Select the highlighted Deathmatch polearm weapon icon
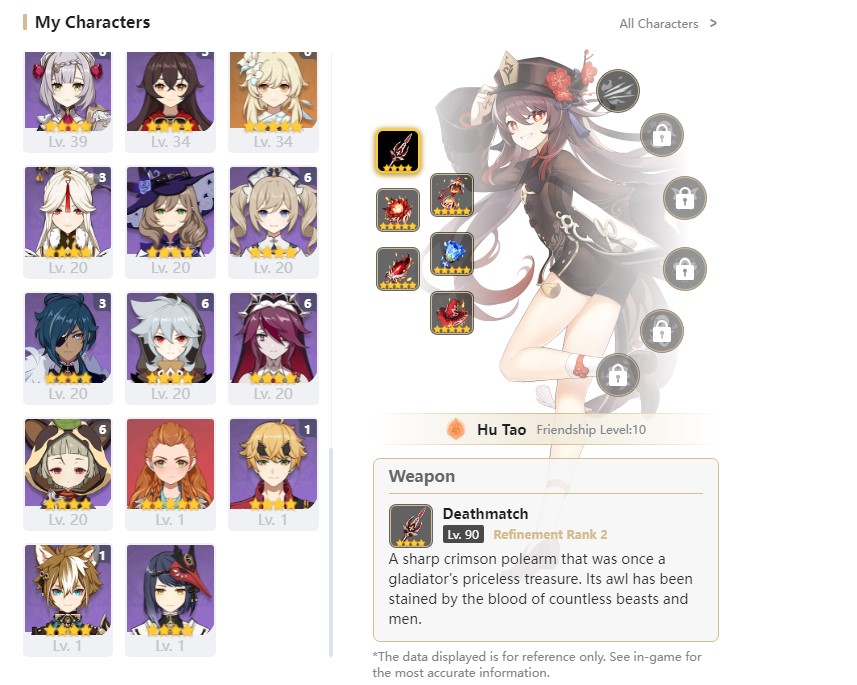857x685 pixels. tap(397, 151)
